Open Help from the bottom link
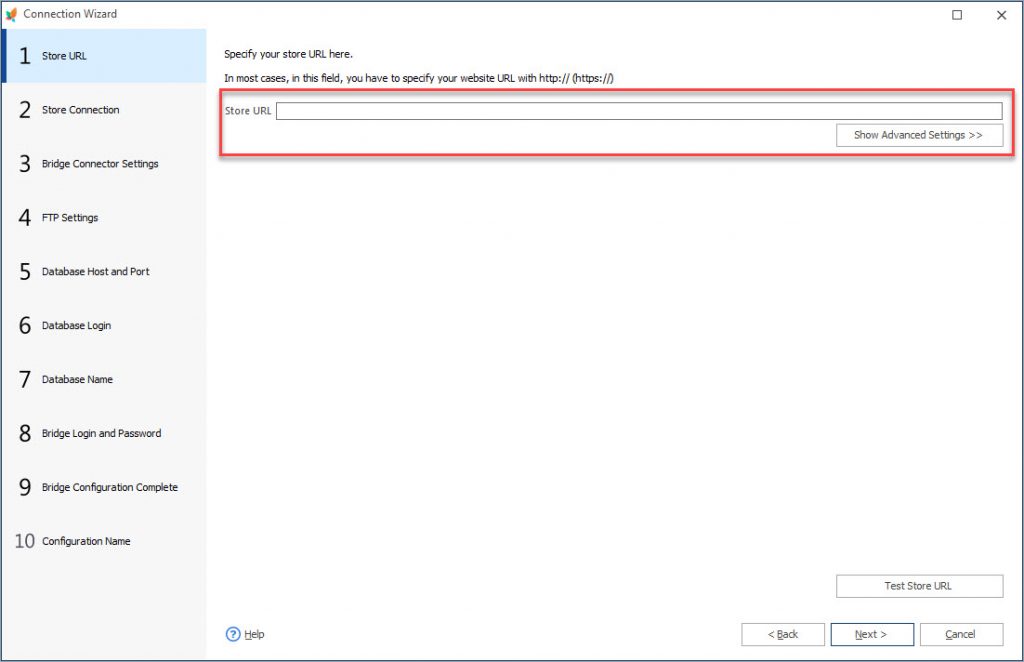The width and height of the screenshot is (1024, 662). pyautogui.click(x=252, y=634)
